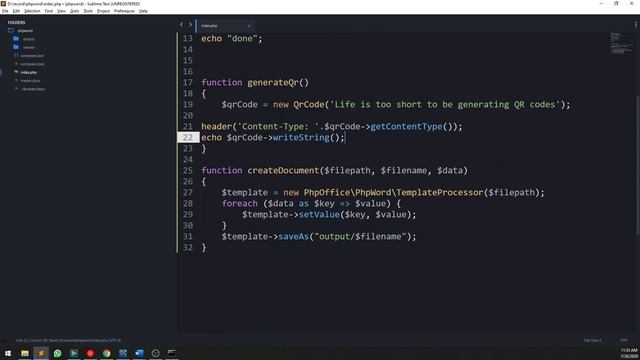Select index.php in the sidebar
The height and width of the screenshot is (360, 640).
[29, 72]
